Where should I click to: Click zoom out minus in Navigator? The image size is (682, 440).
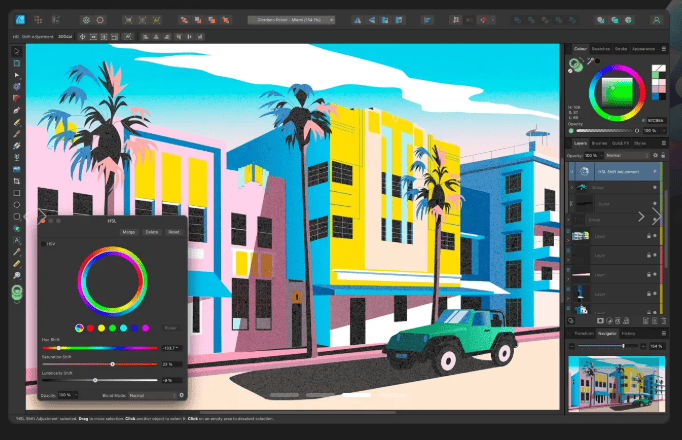[572, 346]
